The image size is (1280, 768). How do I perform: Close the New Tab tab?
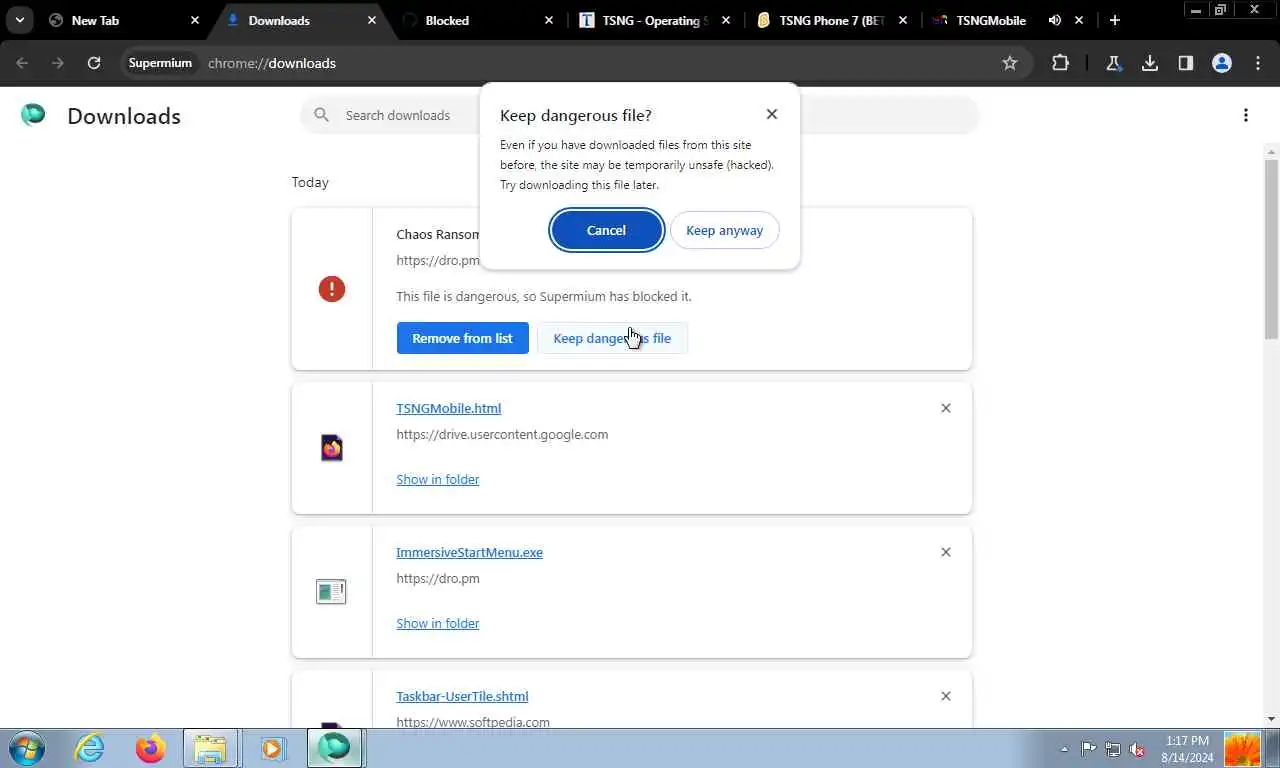pyautogui.click(x=195, y=20)
